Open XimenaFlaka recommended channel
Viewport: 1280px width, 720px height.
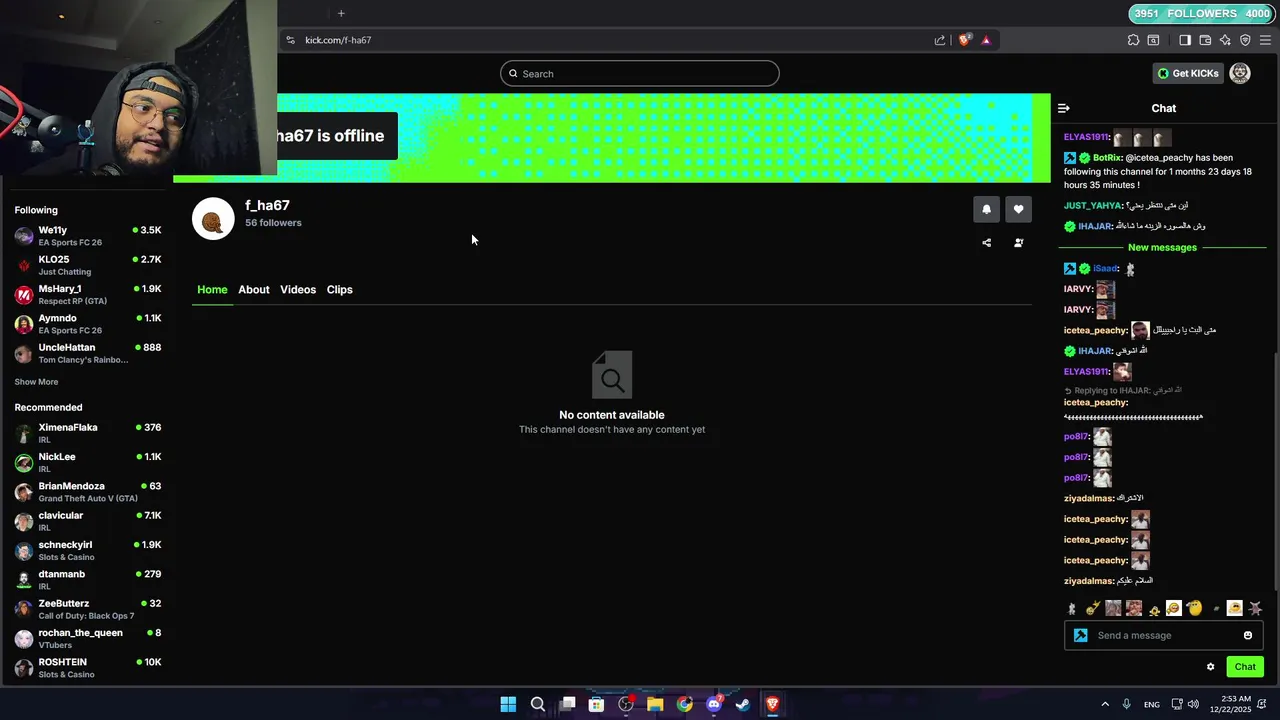tap(88, 433)
